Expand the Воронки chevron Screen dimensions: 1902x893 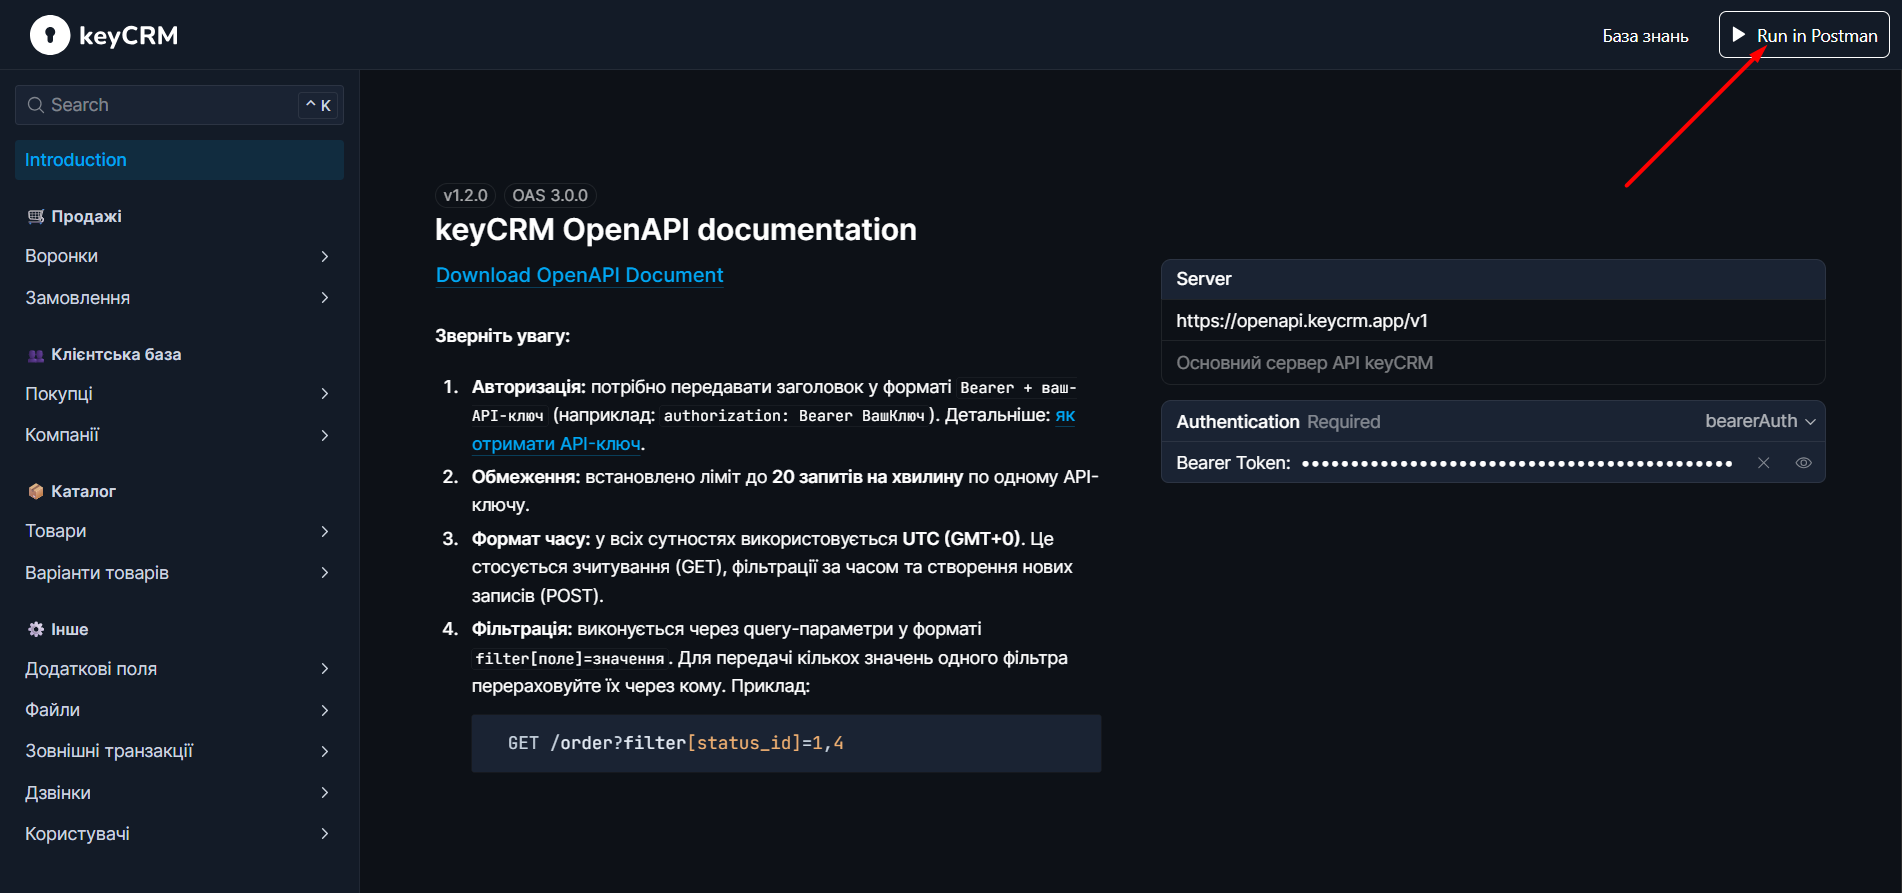click(x=325, y=256)
